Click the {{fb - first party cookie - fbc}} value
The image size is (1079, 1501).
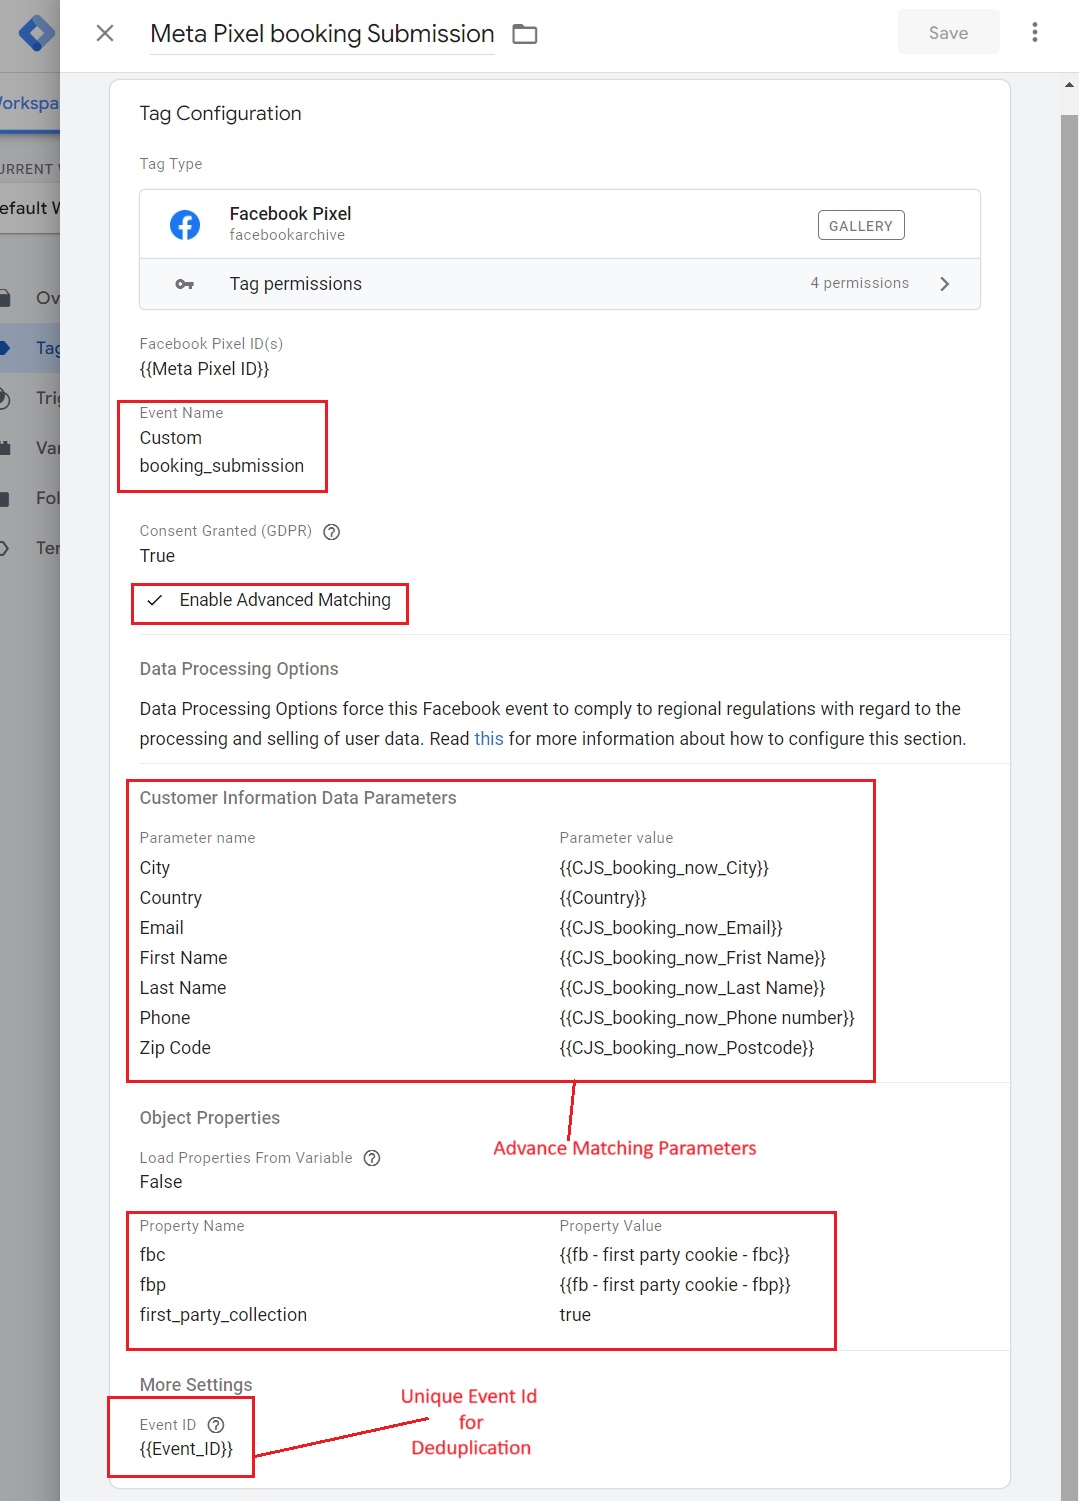pyautogui.click(x=675, y=1255)
